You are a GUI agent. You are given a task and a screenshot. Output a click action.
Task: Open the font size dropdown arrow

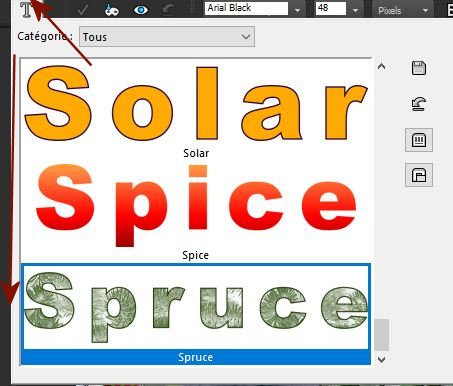point(355,10)
